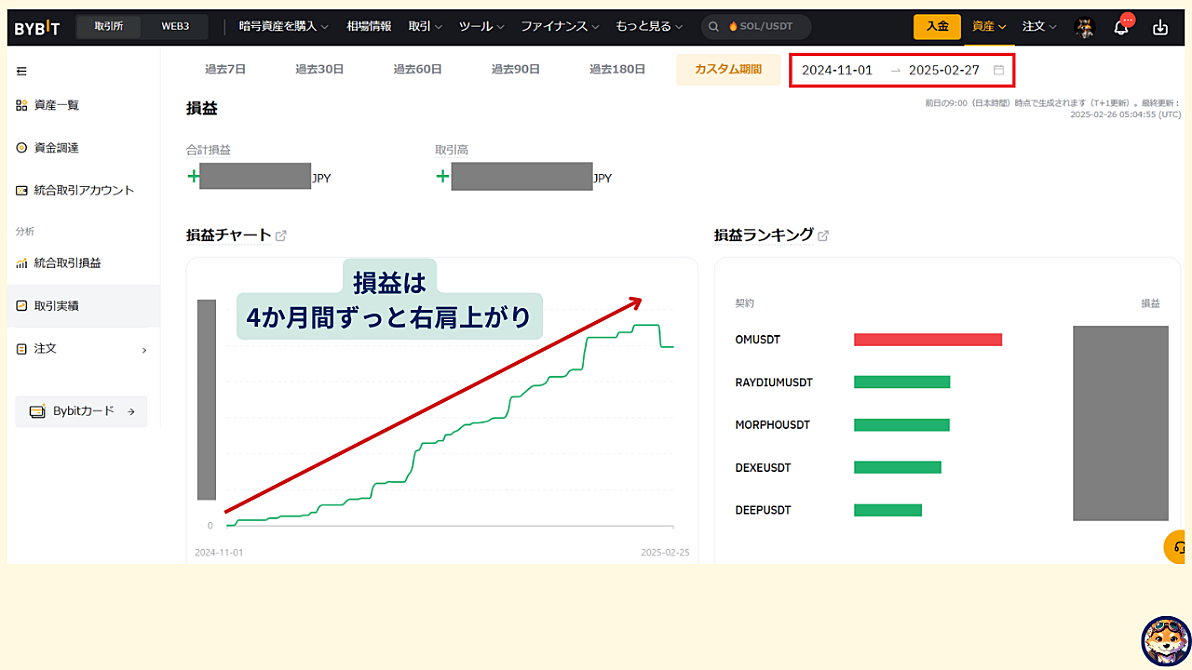Collapse the sidebar hamburger menu icon

pyautogui.click(x=21, y=71)
